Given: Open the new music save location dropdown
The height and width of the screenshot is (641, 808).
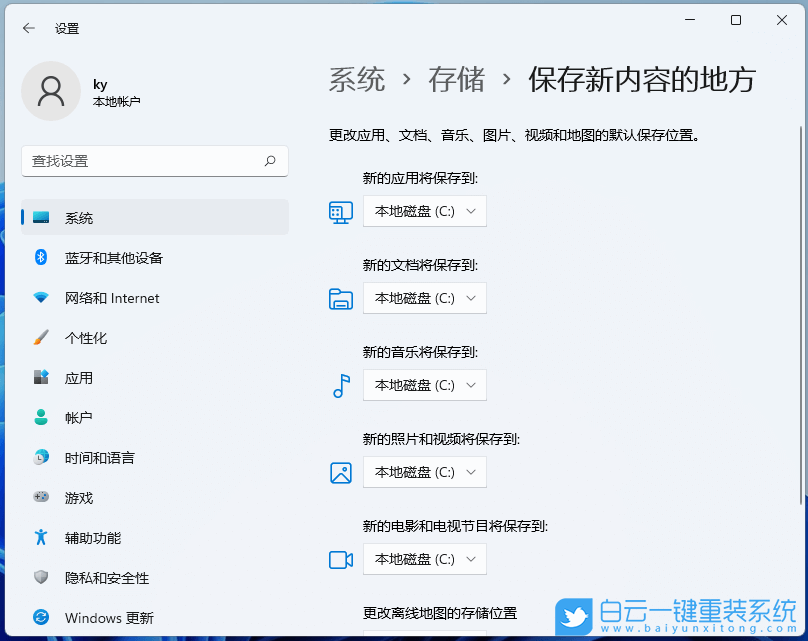Looking at the screenshot, I should [x=424, y=385].
